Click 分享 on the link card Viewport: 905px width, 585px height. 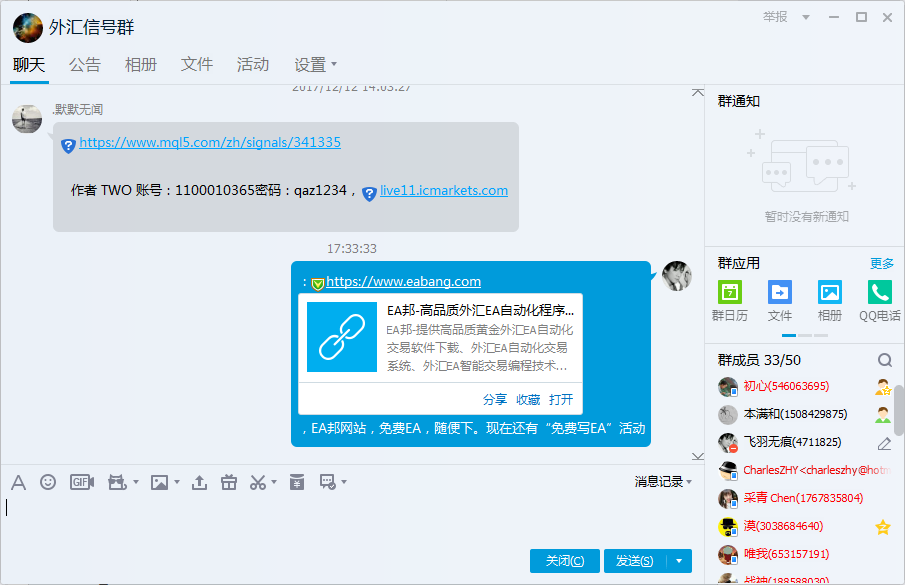(x=495, y=399)
